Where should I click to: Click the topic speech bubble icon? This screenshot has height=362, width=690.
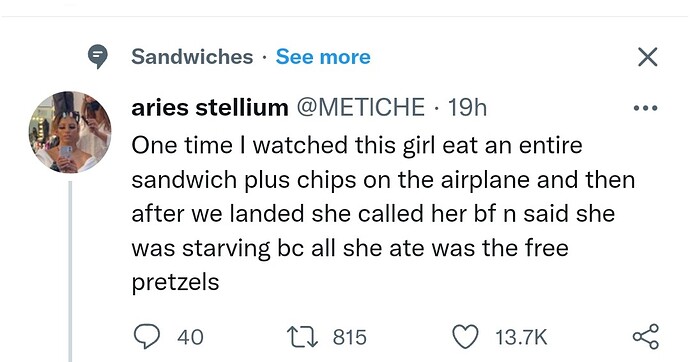[x=97, y=56]
